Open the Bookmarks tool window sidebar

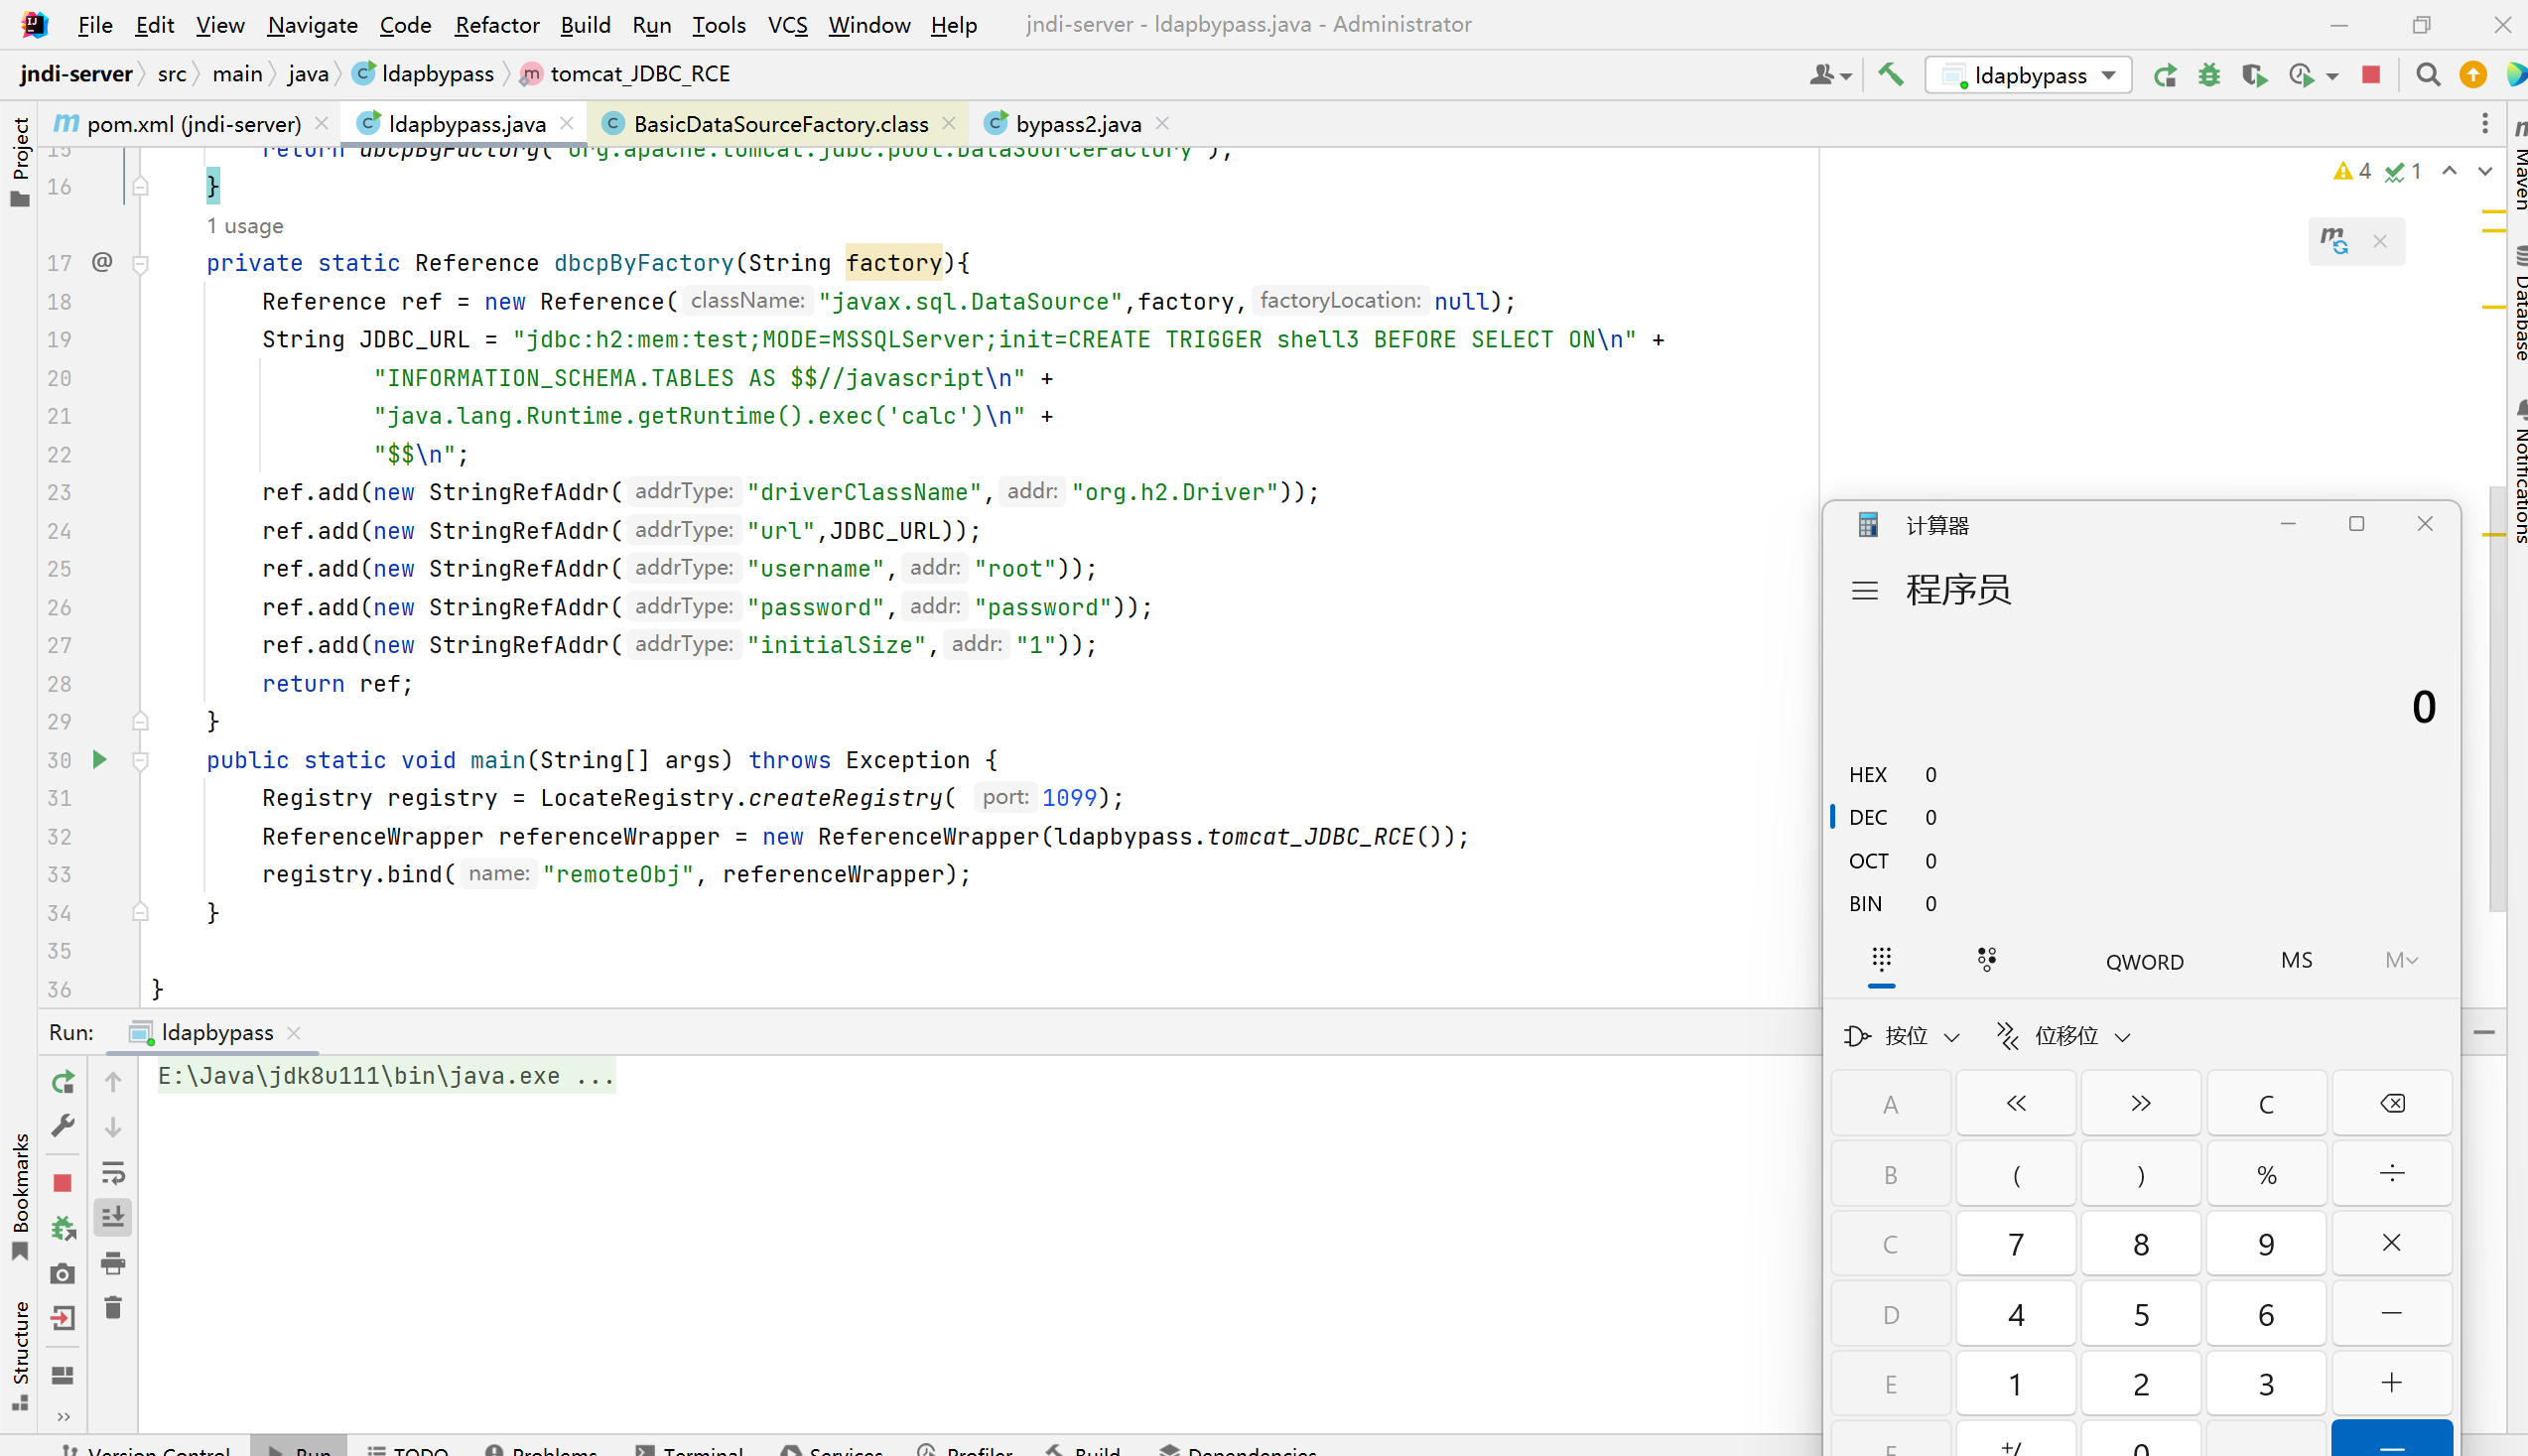coord(20,1196)
